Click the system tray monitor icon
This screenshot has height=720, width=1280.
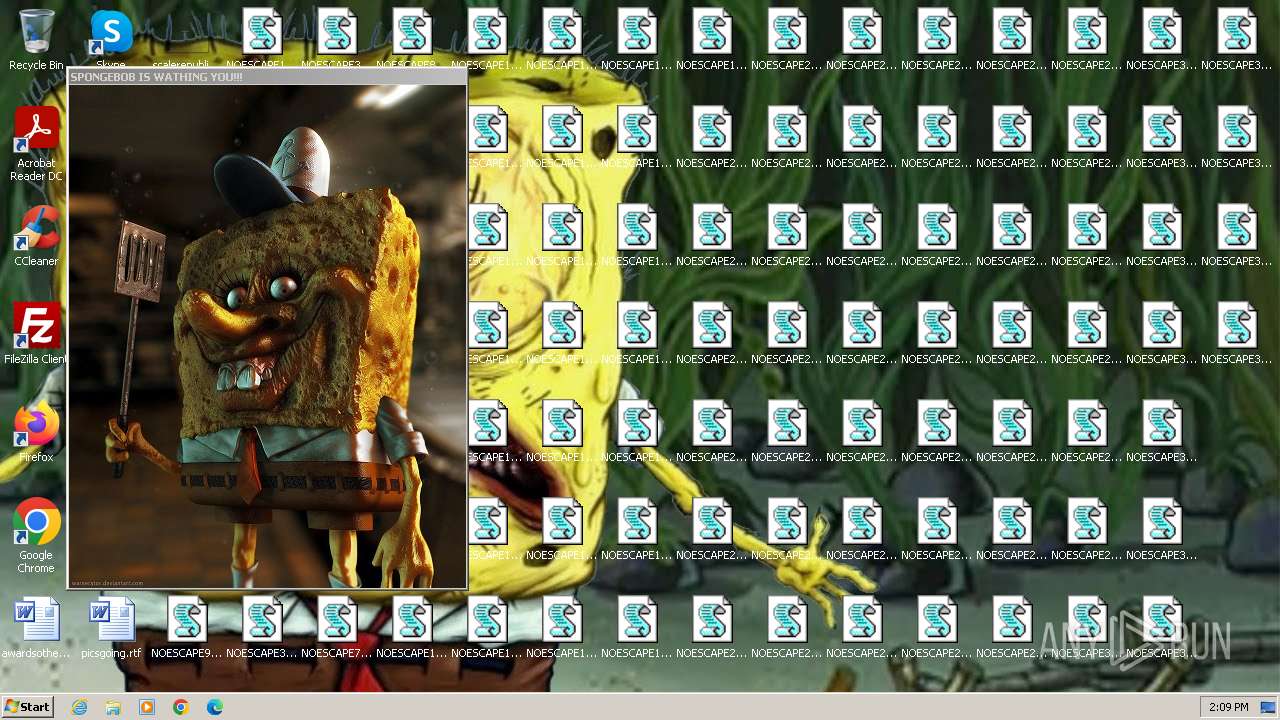click(x=1267, y=707)
